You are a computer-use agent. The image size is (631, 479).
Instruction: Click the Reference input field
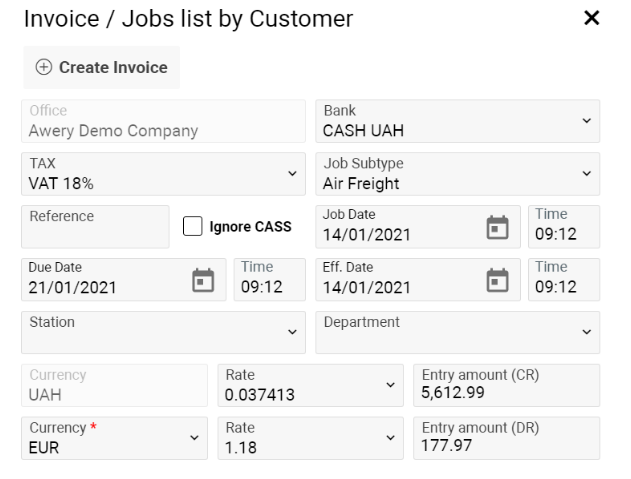tap(95, 227)
